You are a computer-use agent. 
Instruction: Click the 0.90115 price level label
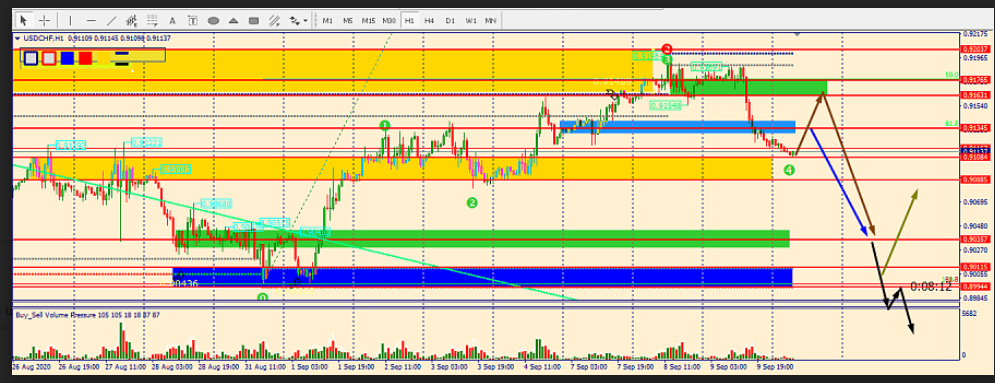[x=975, y=267]
